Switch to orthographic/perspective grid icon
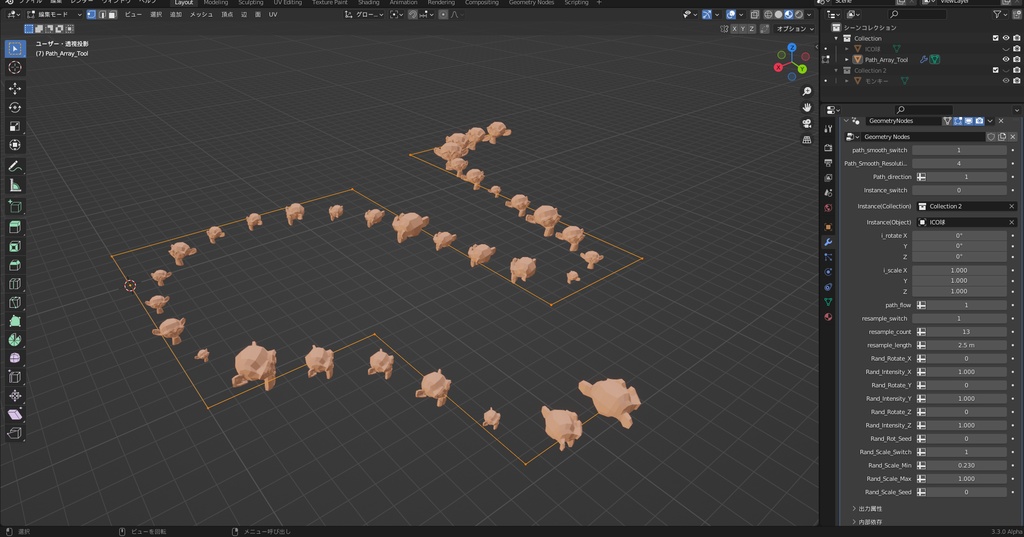Viewport: 1024px width, 537px height. click(807, 139)
